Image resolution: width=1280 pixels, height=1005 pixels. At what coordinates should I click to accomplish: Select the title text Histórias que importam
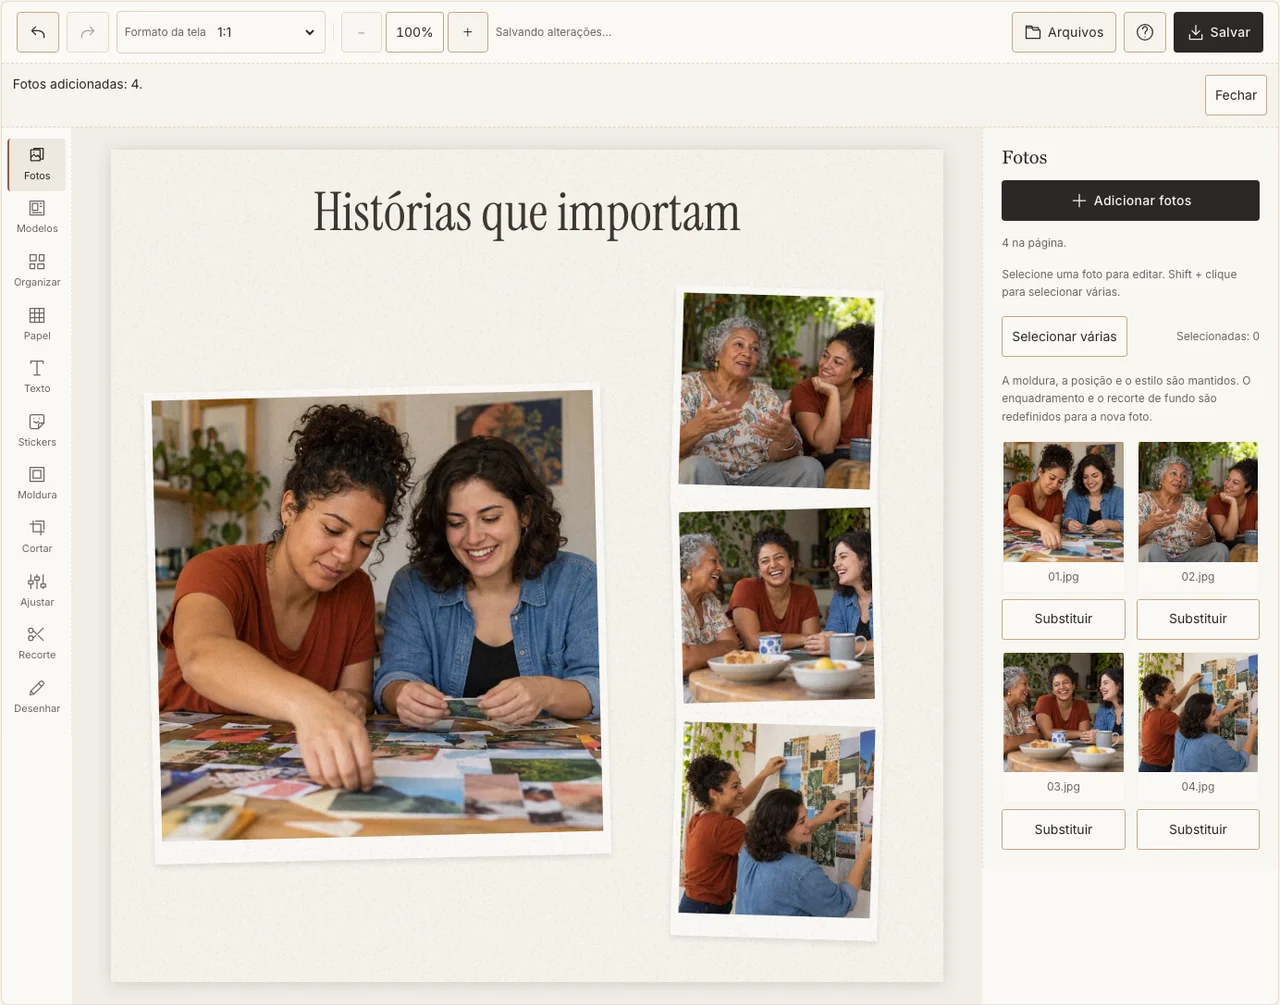pos(527,213)
